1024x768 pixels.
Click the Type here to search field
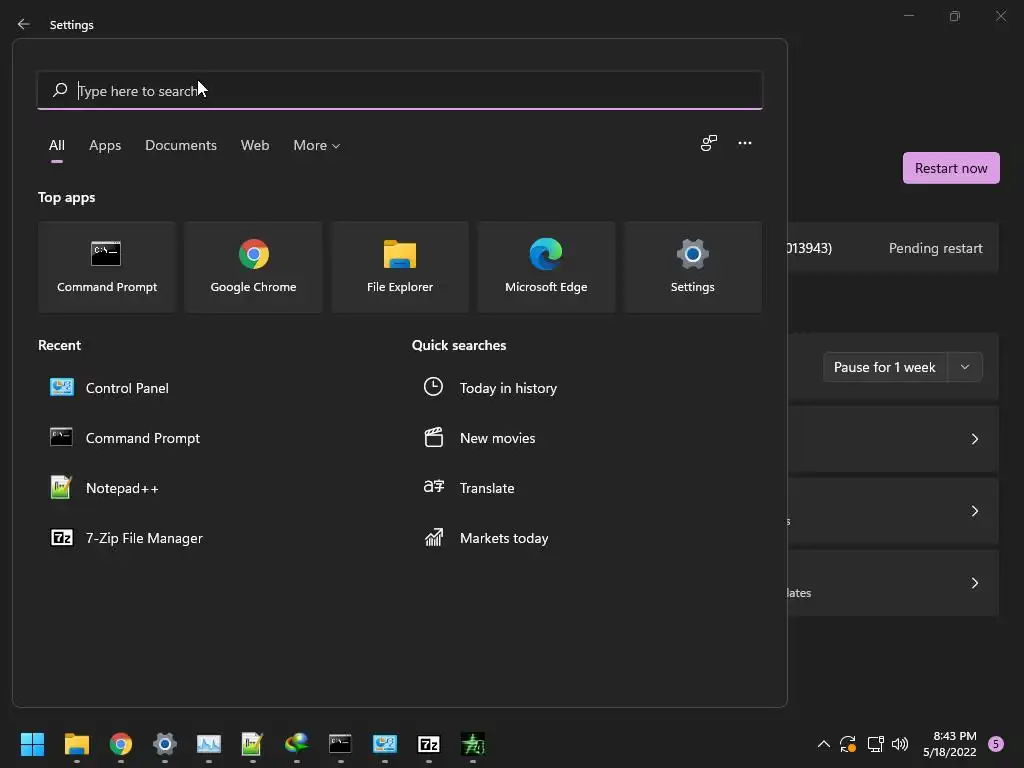click(400, 90)
